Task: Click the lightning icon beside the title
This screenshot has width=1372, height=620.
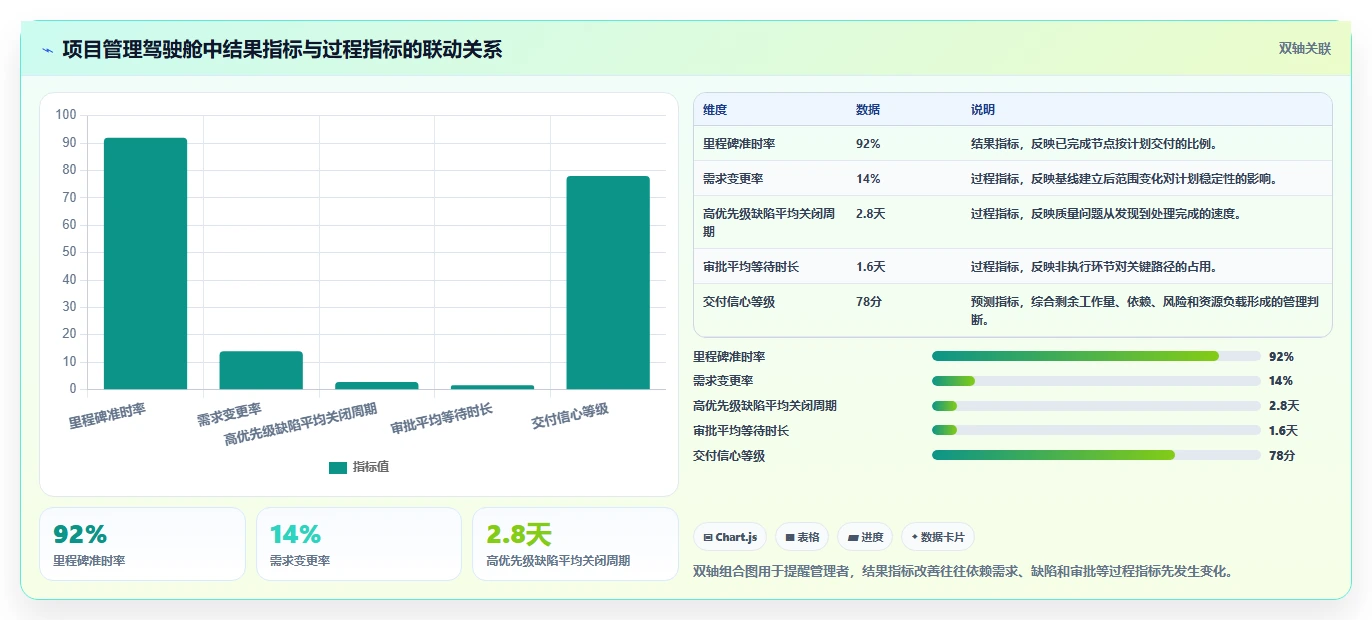Action: click(x=48, y=50)
